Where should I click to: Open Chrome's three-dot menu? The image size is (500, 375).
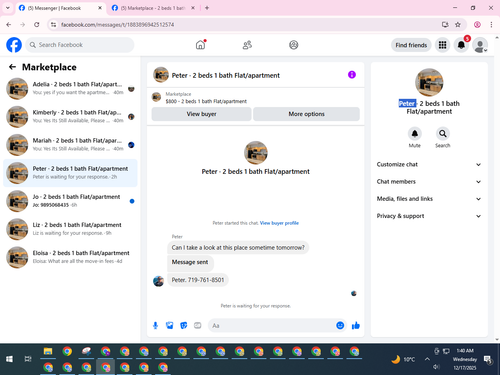(x=491, y=25)
